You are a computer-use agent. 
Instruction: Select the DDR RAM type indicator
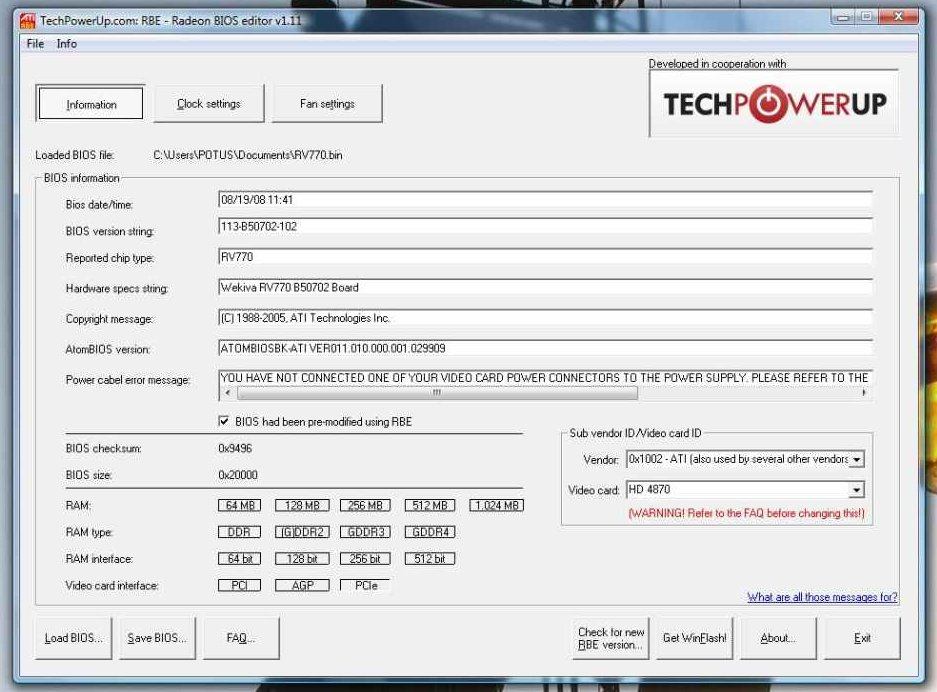pyautogui.click(x=240, y=532)
